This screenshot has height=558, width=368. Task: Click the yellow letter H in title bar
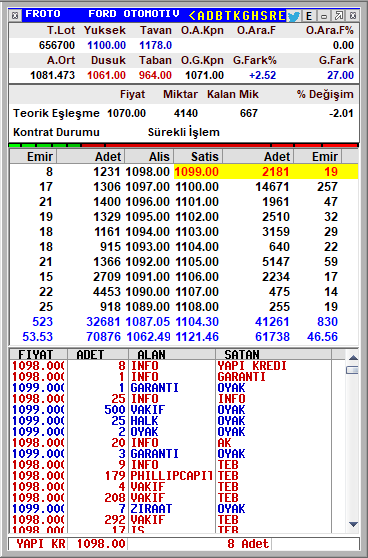click(x=254, y=16)
